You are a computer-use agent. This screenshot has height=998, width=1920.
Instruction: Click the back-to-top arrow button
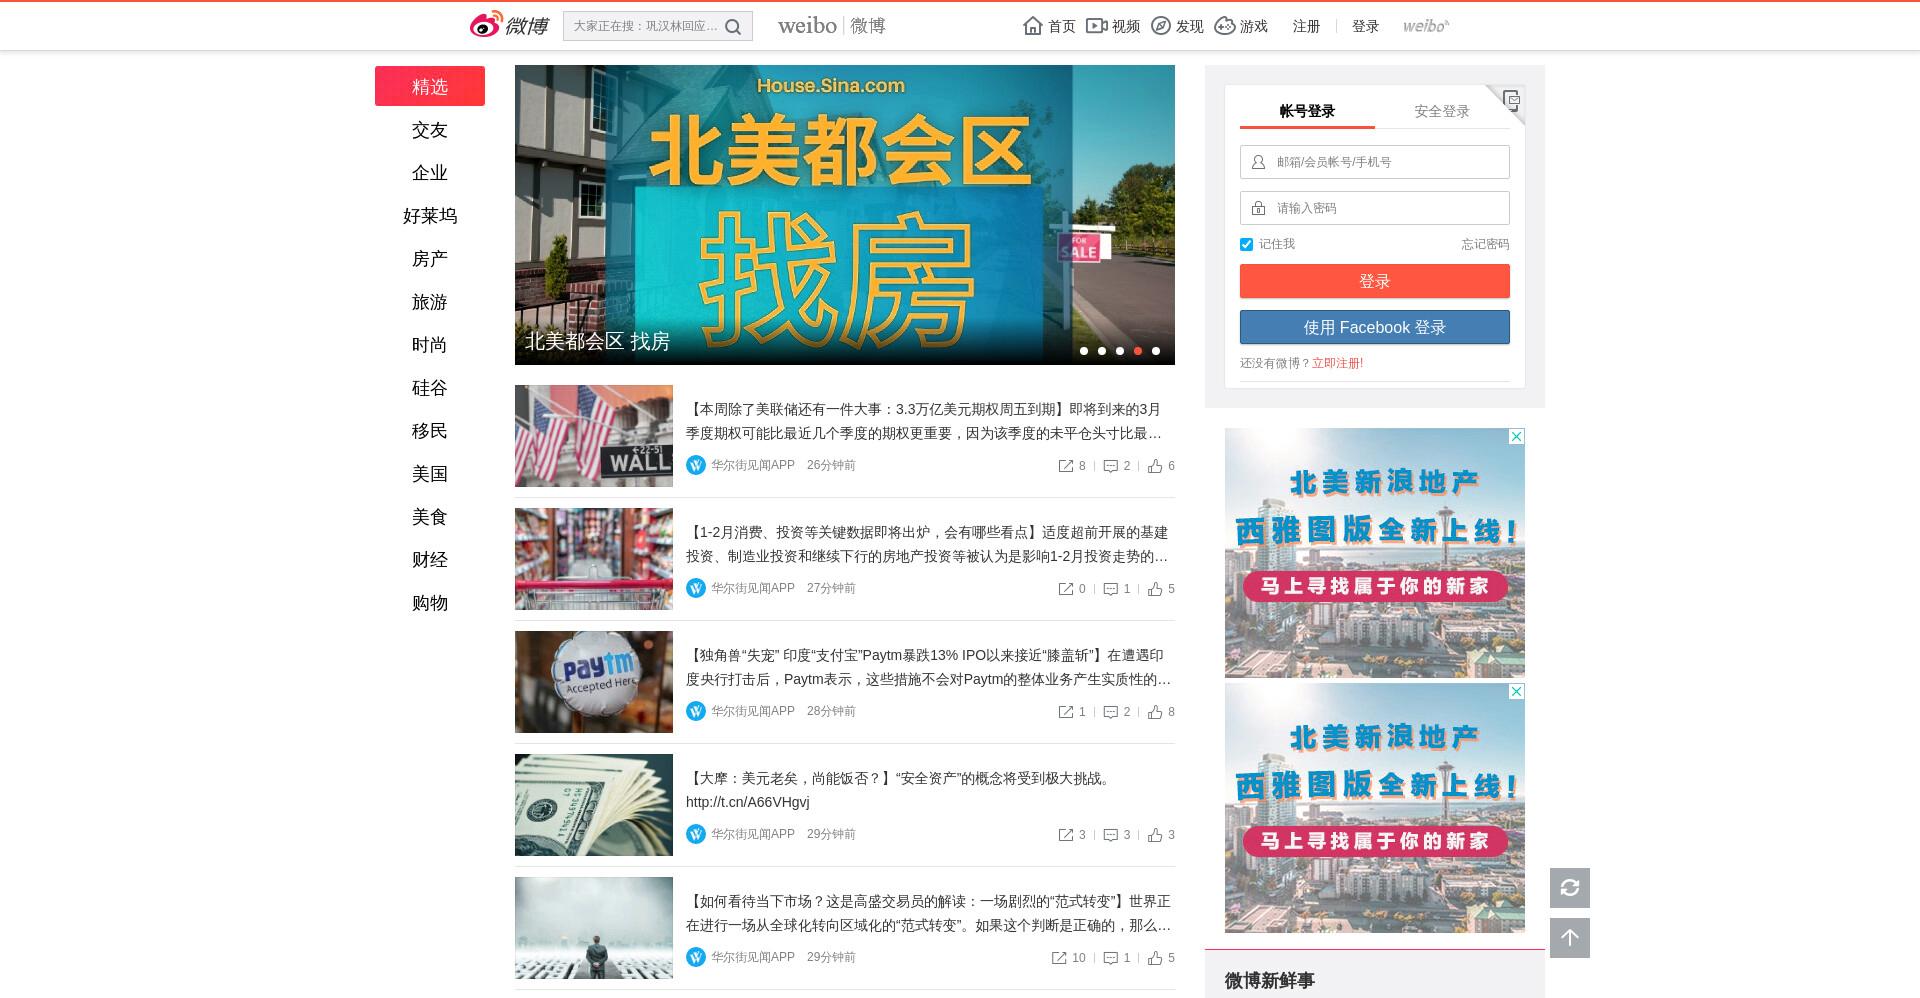click(x=1570, y=938)
